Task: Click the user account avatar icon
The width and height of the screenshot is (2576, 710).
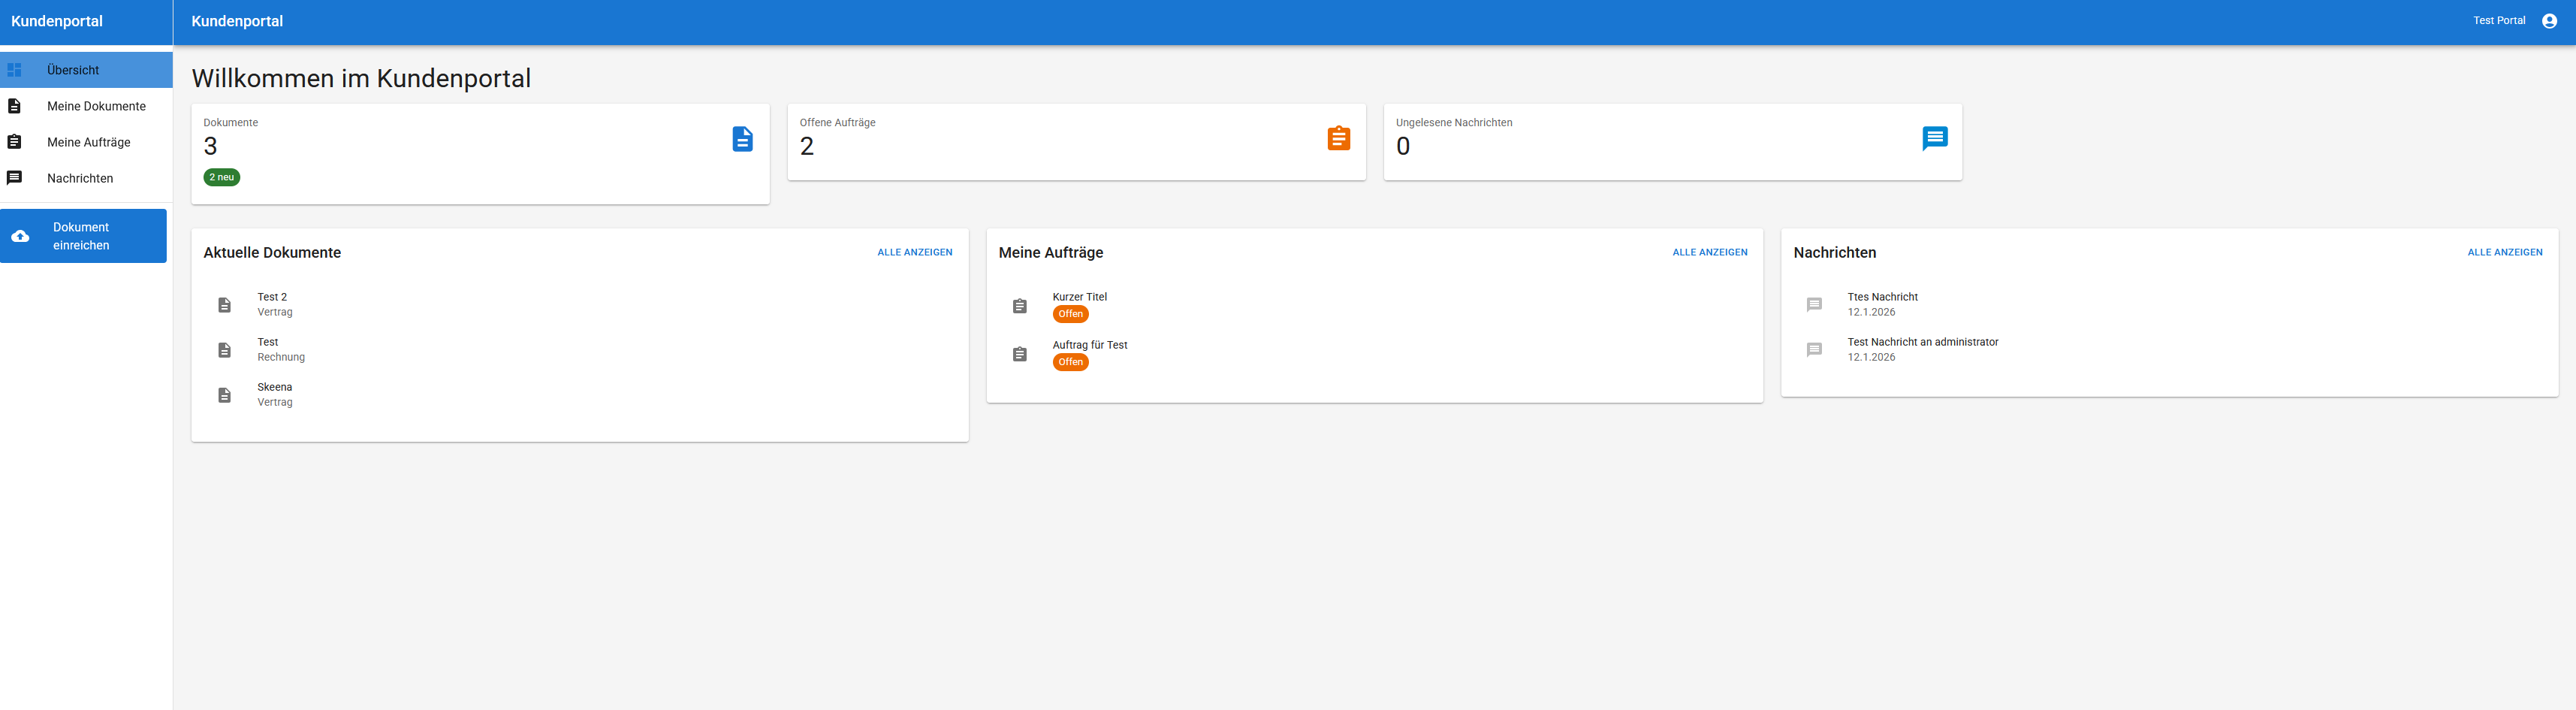Action: point(2549,21)
